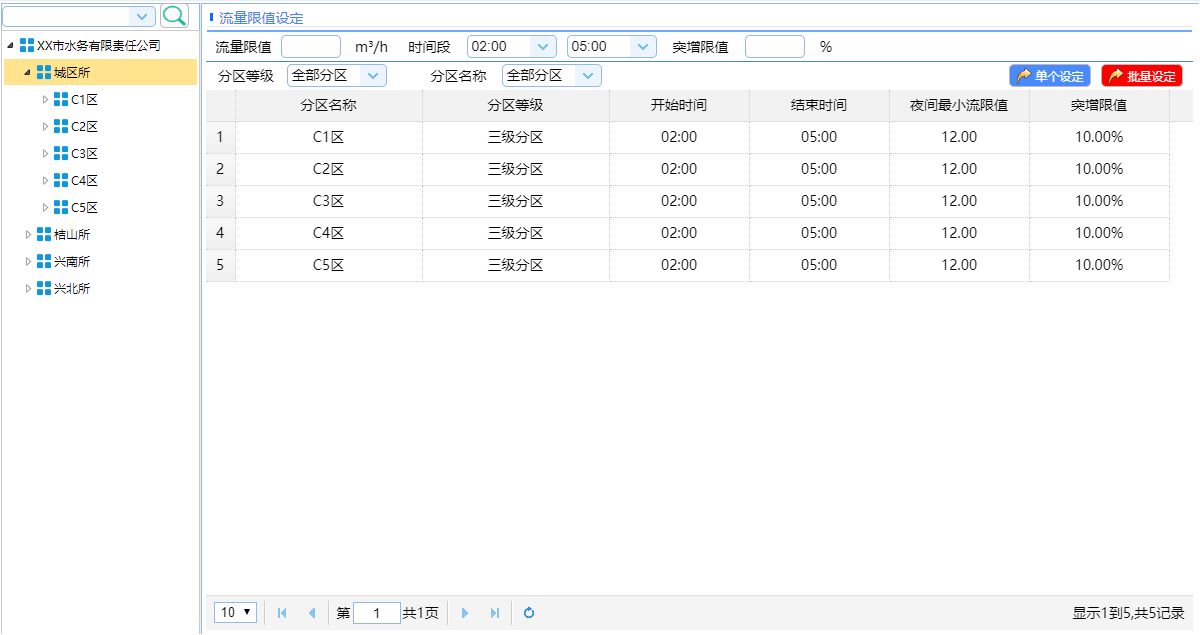1200x635 pixels.
Task: Select table row number 3
Action: pyautogui.click(x=220, y=201)
